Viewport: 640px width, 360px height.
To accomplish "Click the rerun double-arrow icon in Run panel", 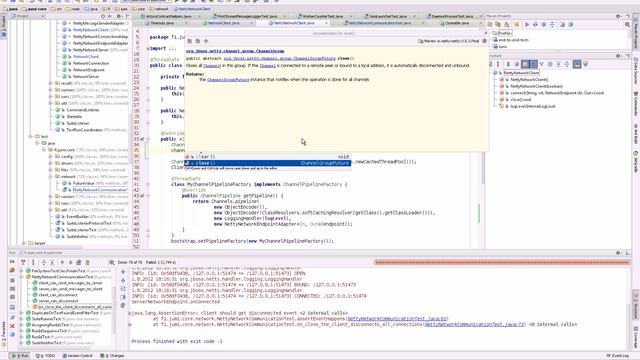I will pyautogui.click(x=12, y=262).
